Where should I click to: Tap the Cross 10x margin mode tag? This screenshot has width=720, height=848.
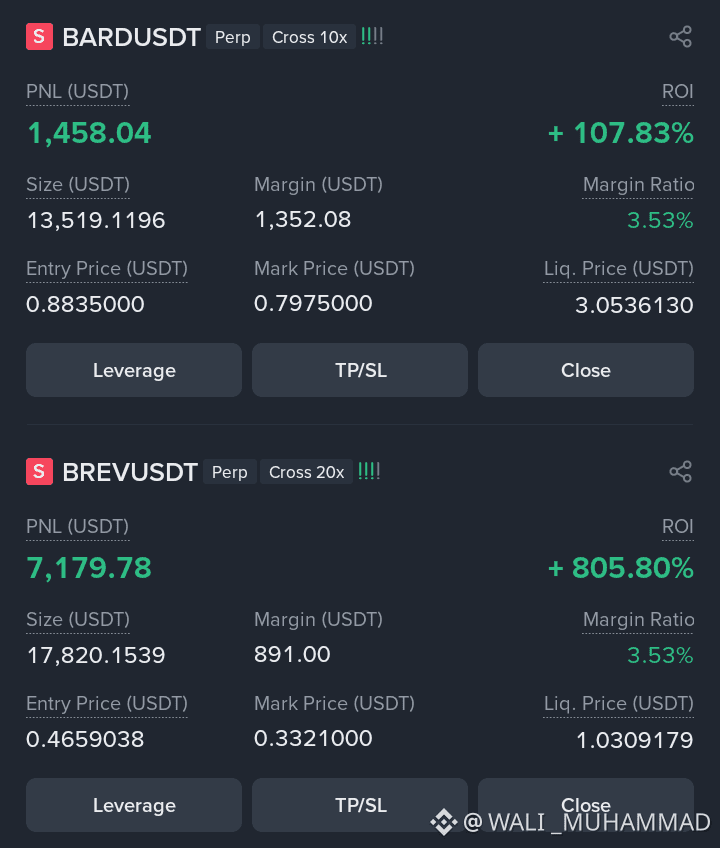click(309, 37)
